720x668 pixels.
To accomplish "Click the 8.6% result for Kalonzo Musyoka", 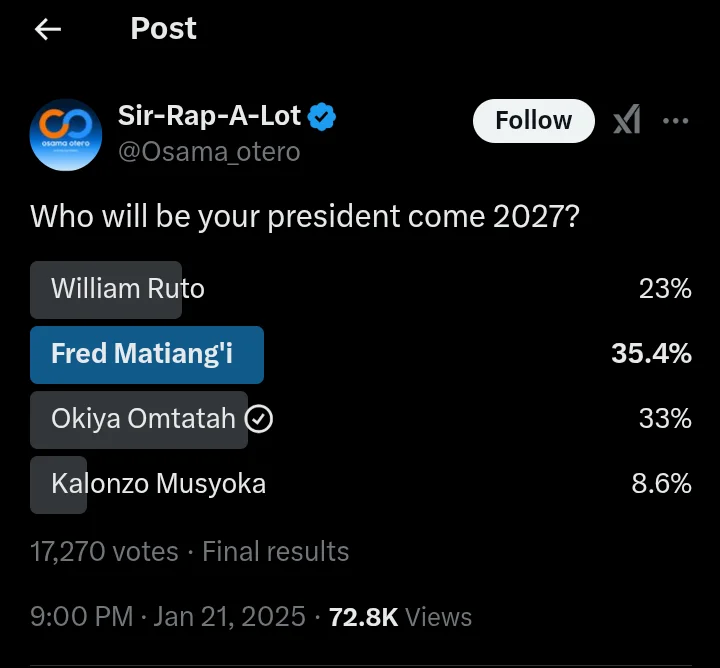I will click(661, 484).
